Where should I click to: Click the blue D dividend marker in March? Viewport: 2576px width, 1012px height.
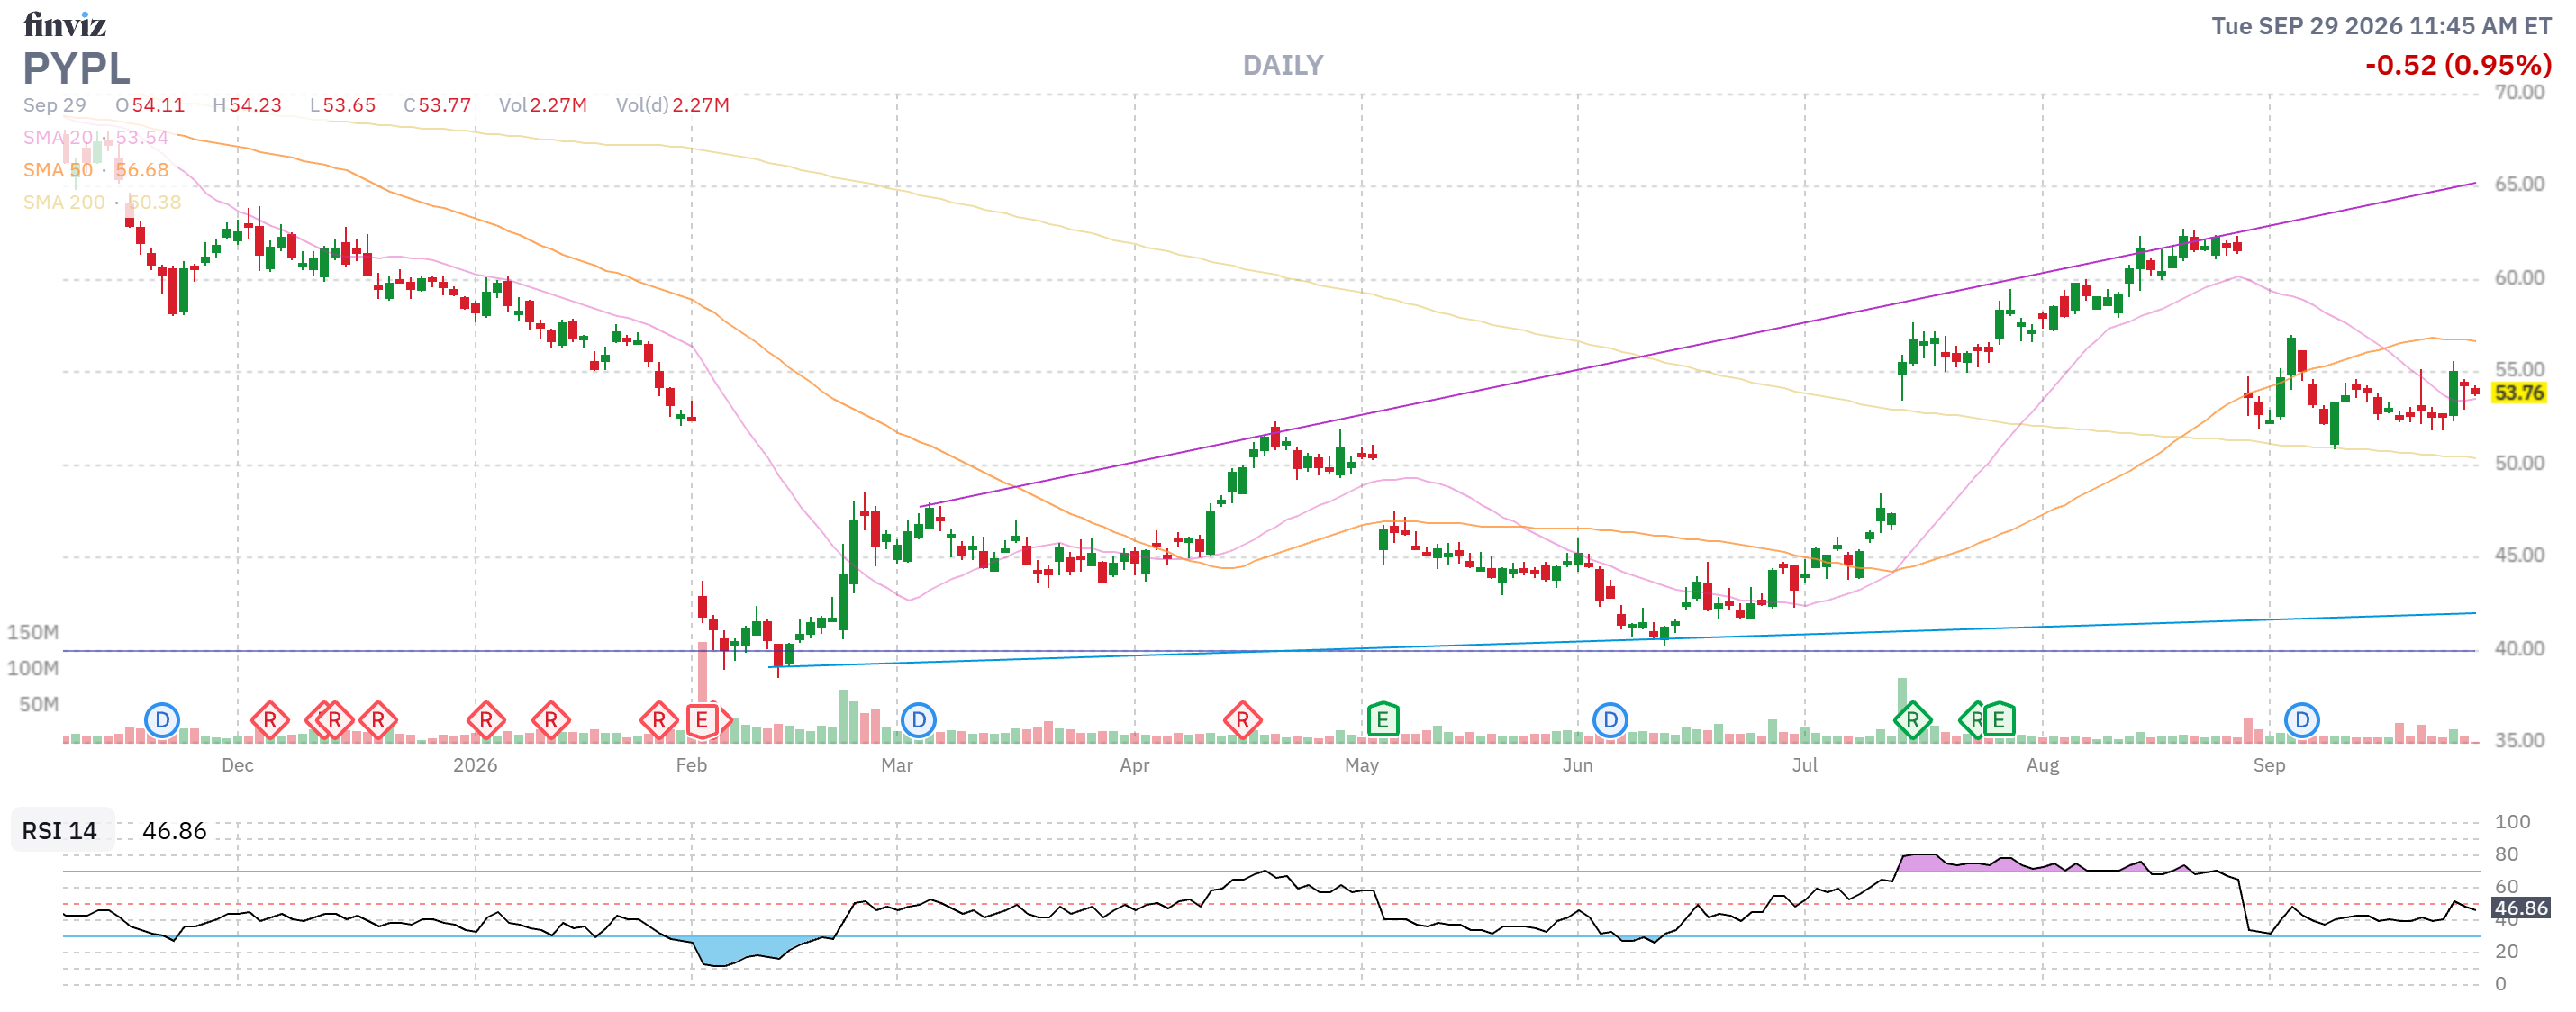(919, 720)
